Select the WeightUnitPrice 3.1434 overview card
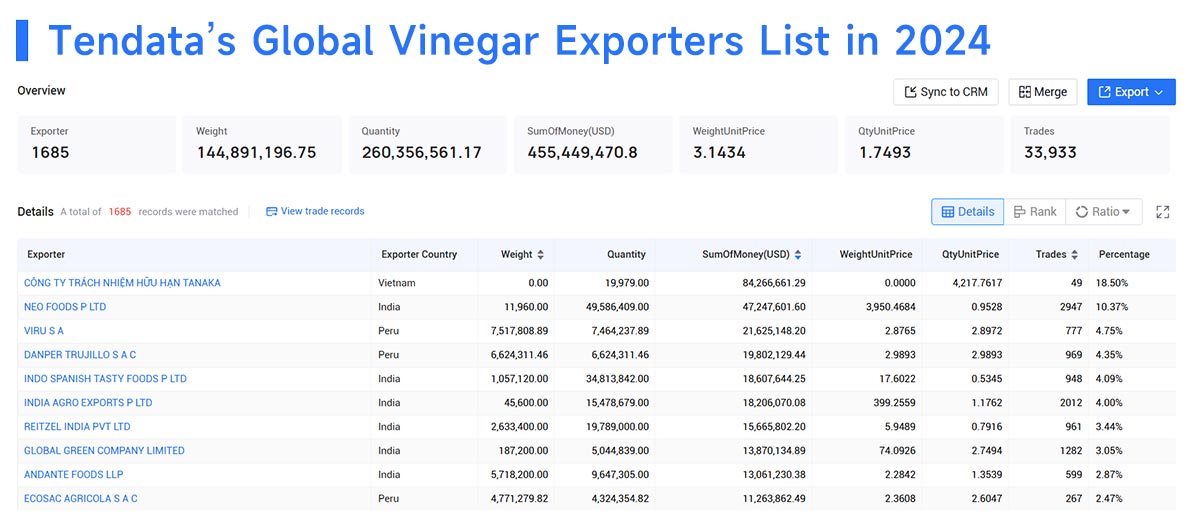 (x=758, y=144)
